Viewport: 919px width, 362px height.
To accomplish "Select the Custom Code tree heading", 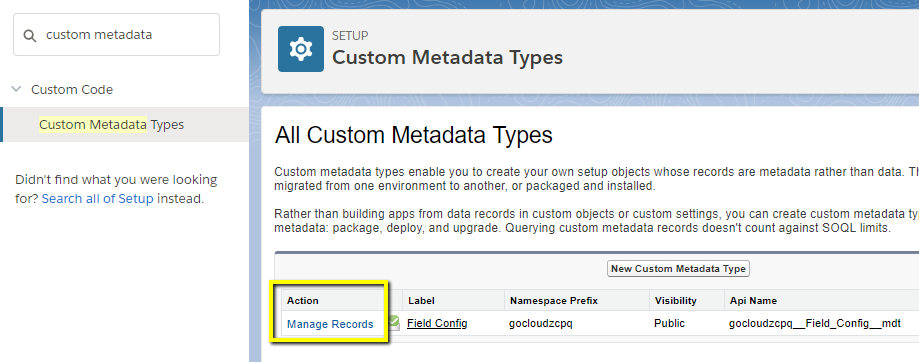I will pyautogui.click(x=72, y=90).
